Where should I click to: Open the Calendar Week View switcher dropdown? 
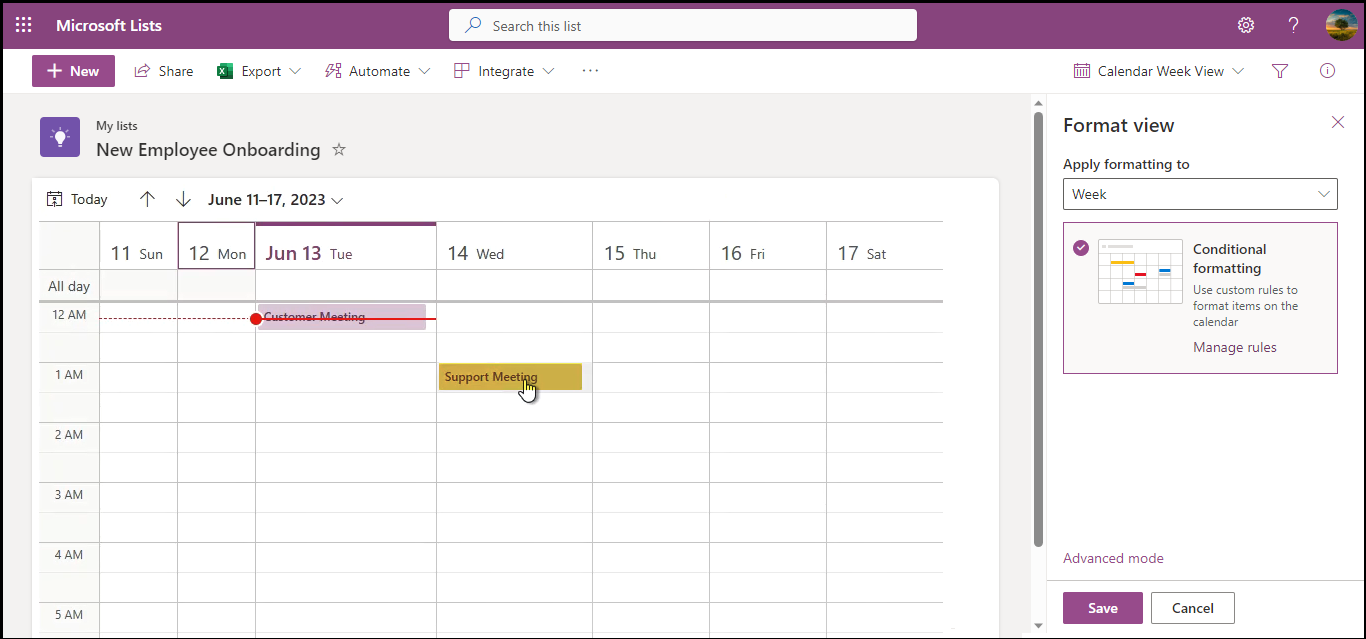point(1159,71)
